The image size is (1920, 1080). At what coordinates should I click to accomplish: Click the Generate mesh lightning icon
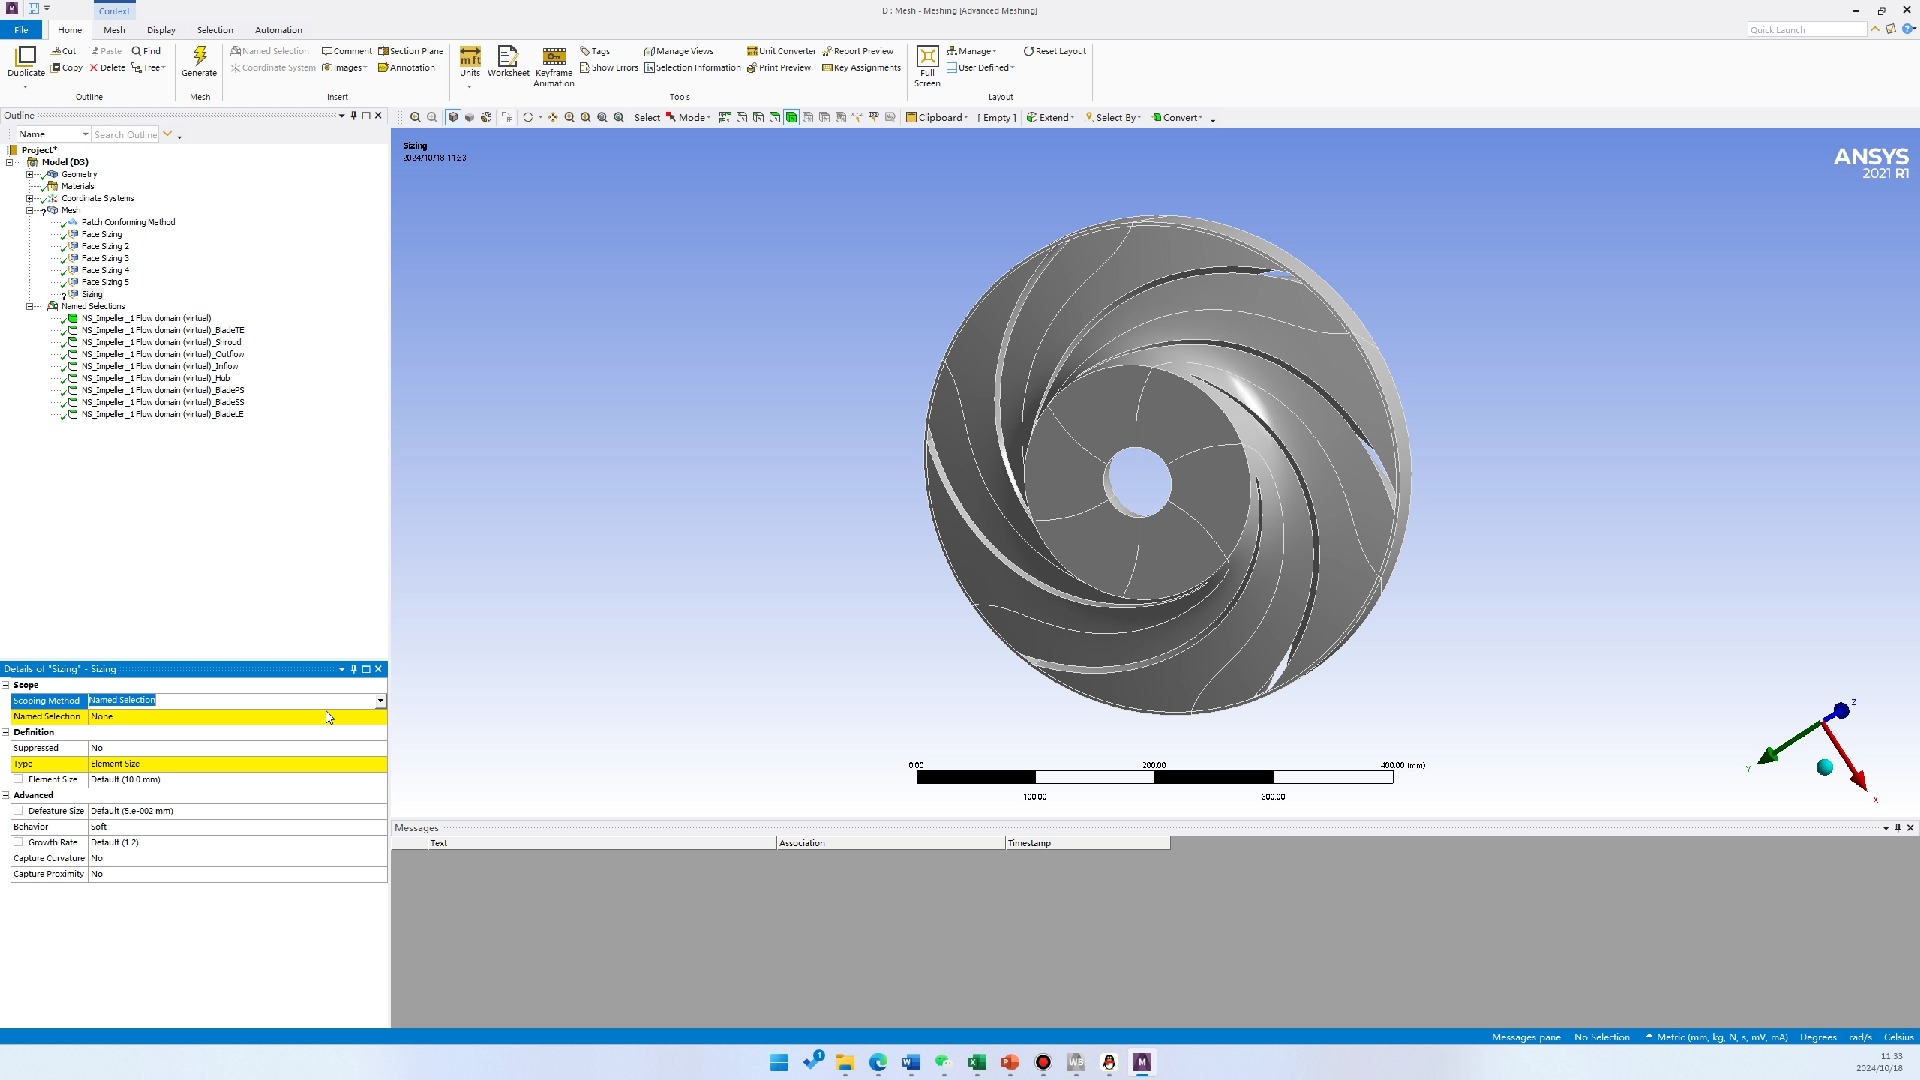tap(199, 57)
